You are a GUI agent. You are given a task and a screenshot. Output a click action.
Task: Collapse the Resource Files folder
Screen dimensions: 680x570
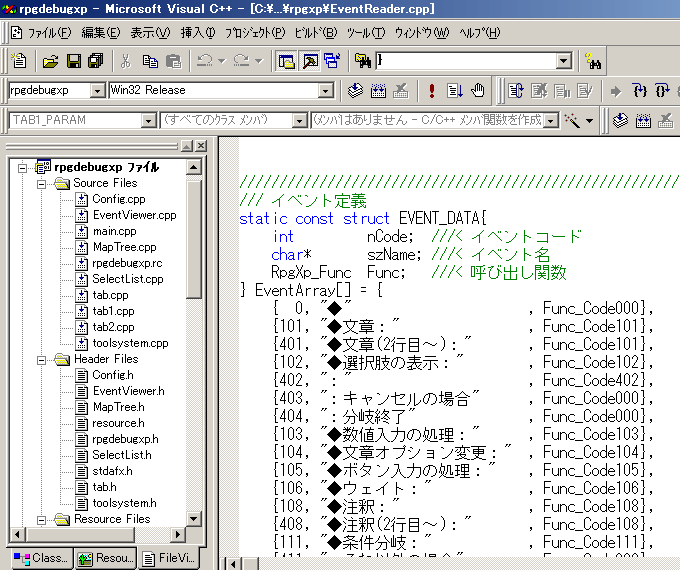tap(42, 520)
